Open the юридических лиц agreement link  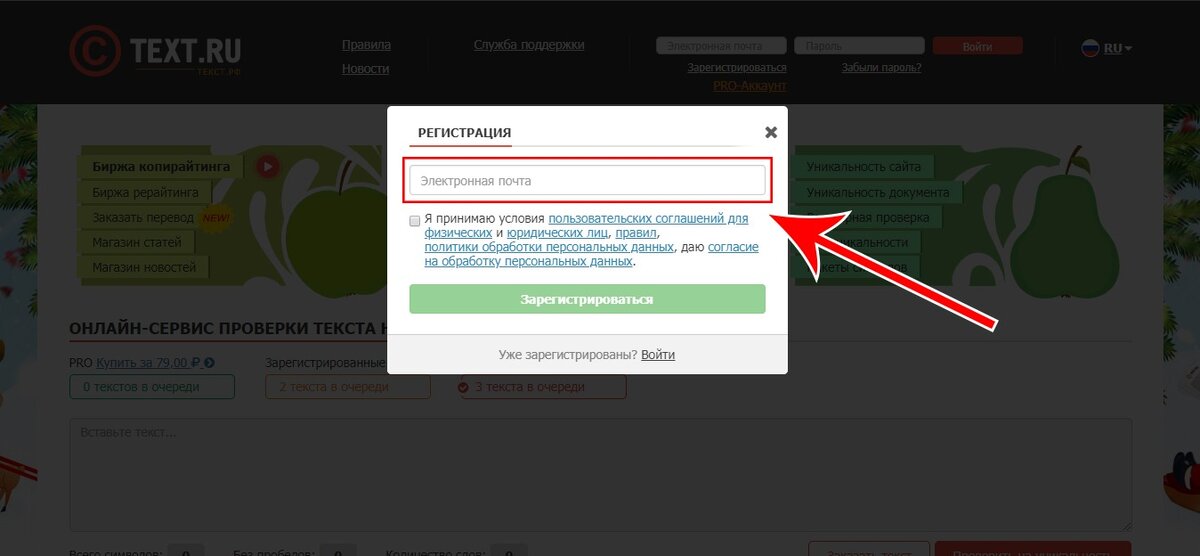coord(556,232)
